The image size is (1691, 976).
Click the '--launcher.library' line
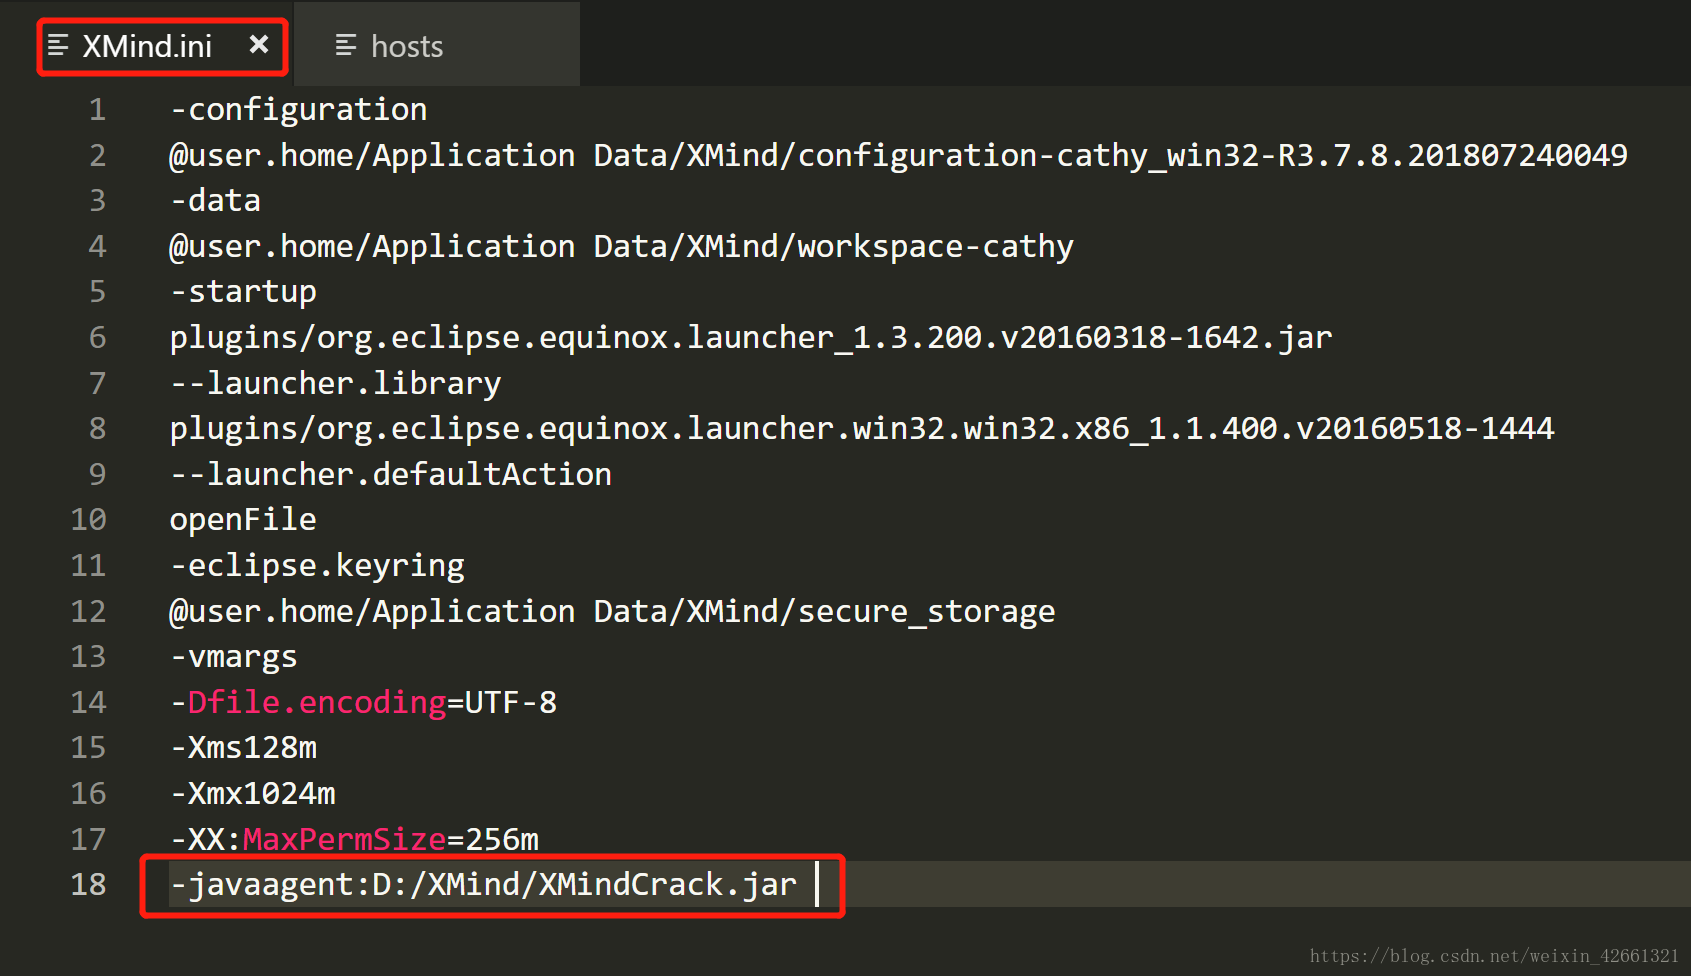(x=335, y=383)
